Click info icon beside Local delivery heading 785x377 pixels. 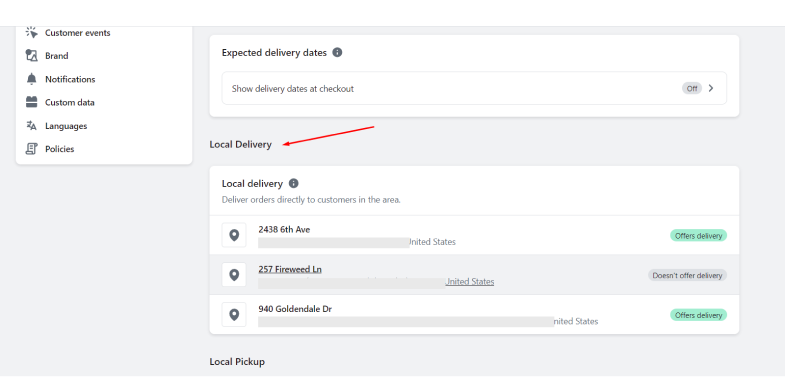(x=293, y=183)
